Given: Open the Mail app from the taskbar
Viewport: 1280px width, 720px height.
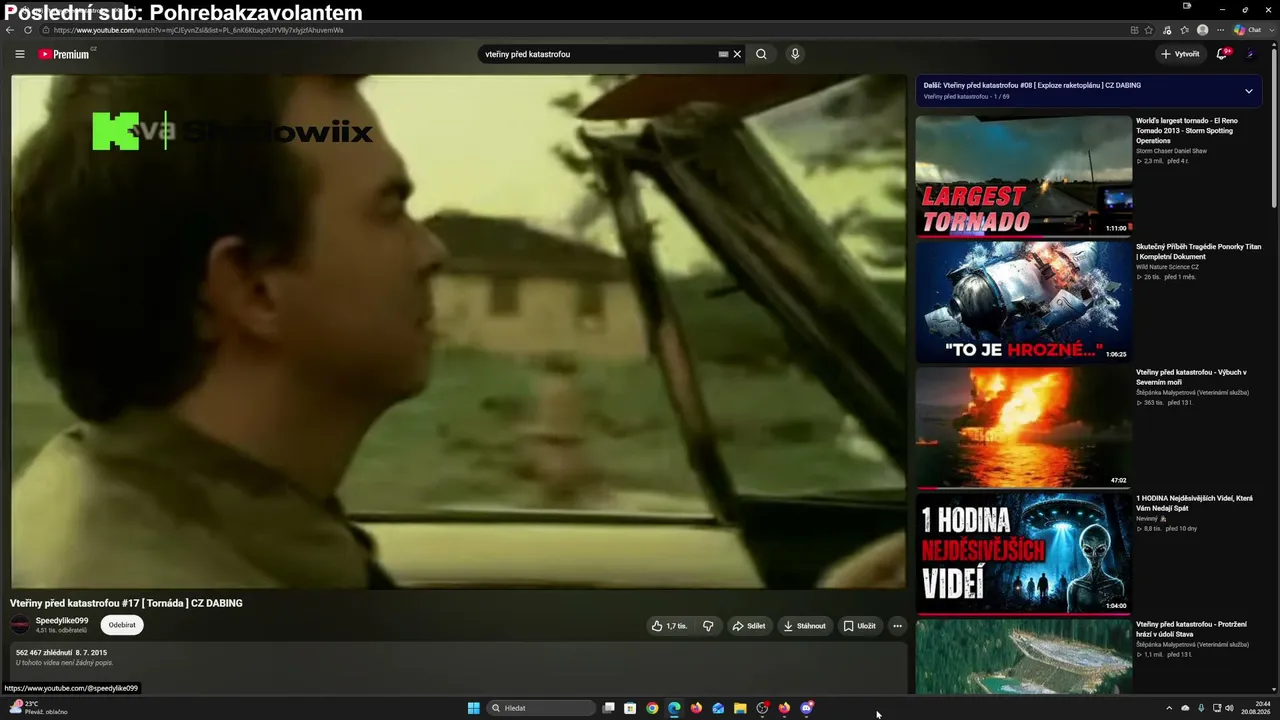Looking at the screenshot, I should 718,708.
